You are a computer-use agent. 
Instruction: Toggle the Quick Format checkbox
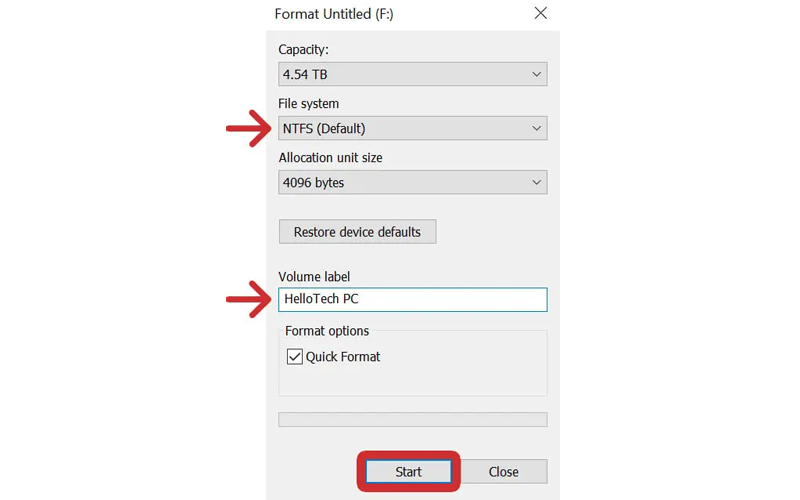(x=295, y=356)
